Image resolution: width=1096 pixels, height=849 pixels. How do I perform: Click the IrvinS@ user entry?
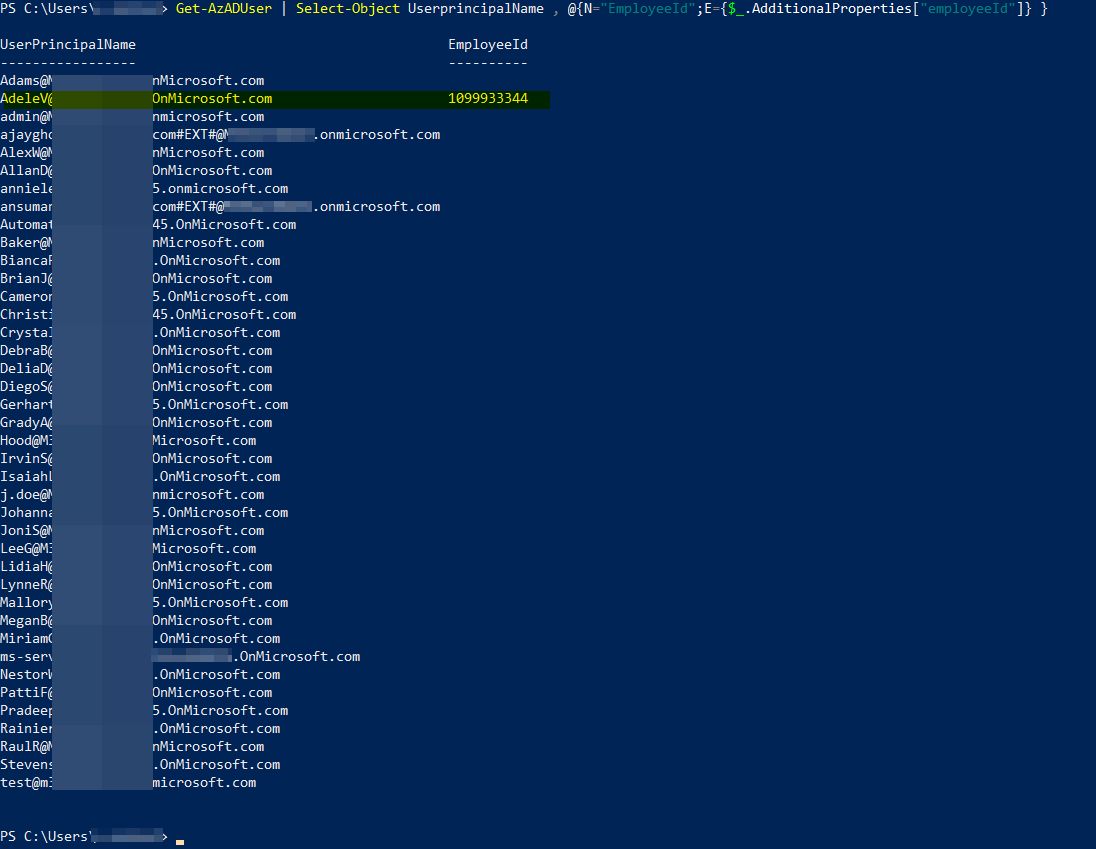(x=136, y=458)
